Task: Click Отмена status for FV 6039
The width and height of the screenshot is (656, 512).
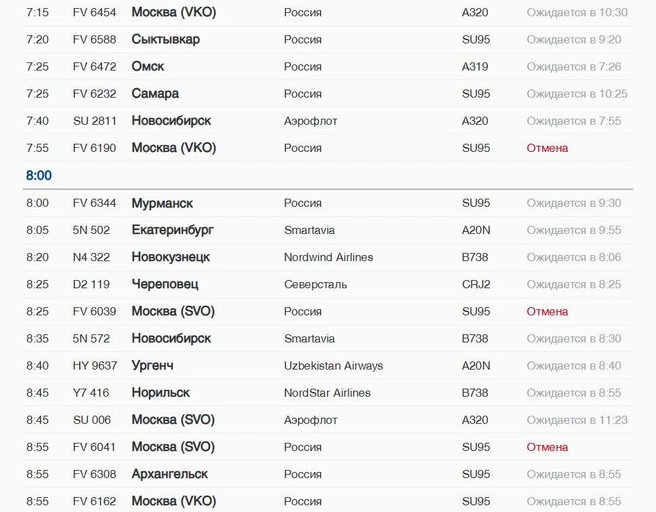Action: (547, 312)
